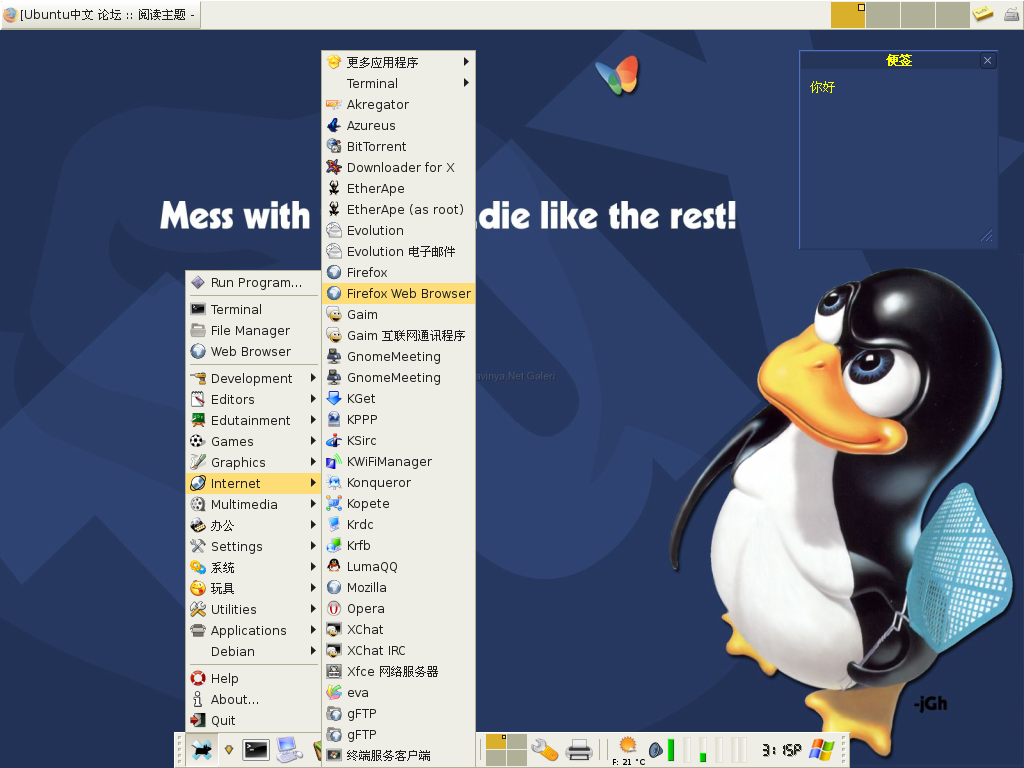The image size is (1024, 768).
Task: Launch eva from the Internet submenu
Action: pyautogui.click(x=398, y=692)
